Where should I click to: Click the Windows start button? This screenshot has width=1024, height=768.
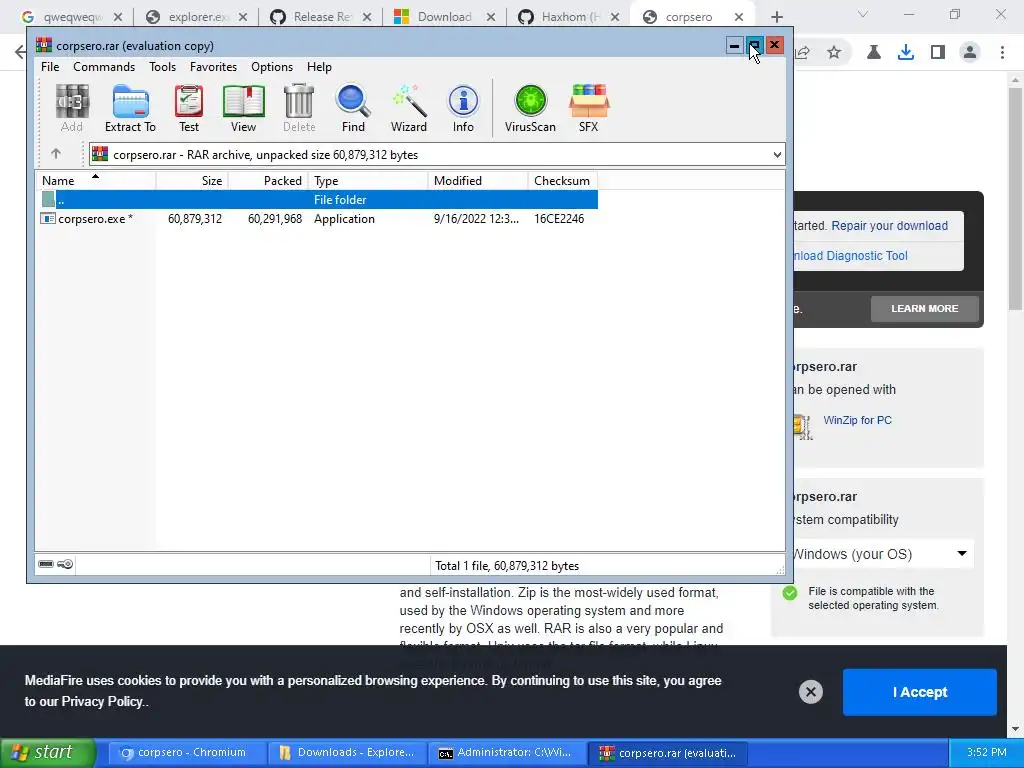[47, 752]
